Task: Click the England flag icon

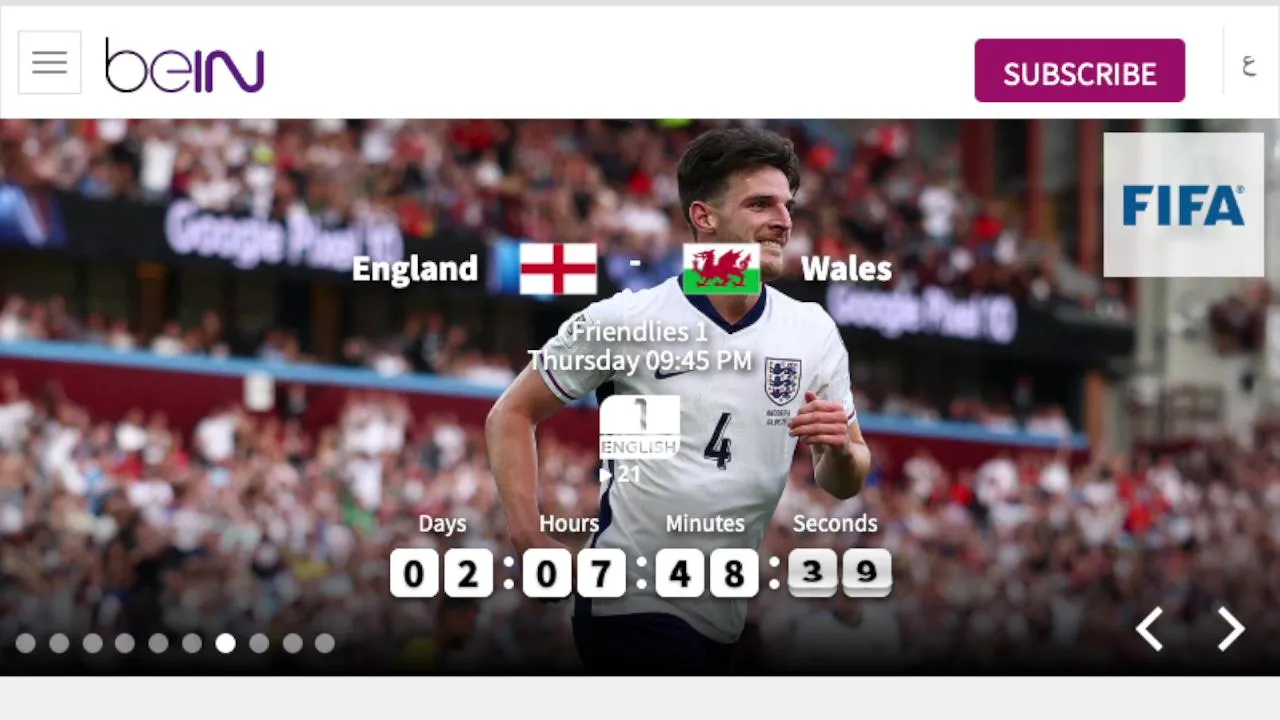Action: (558, 269)
